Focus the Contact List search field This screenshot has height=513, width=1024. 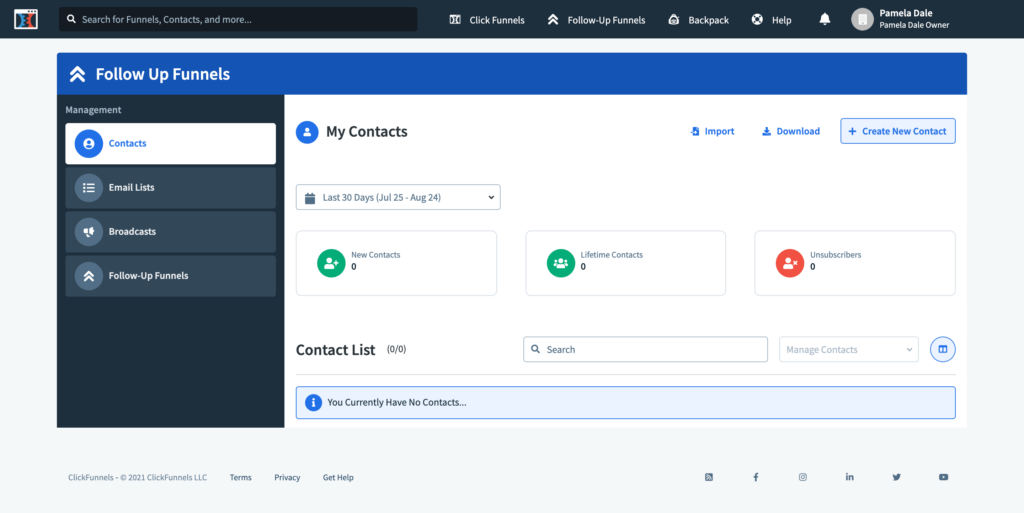645,349
